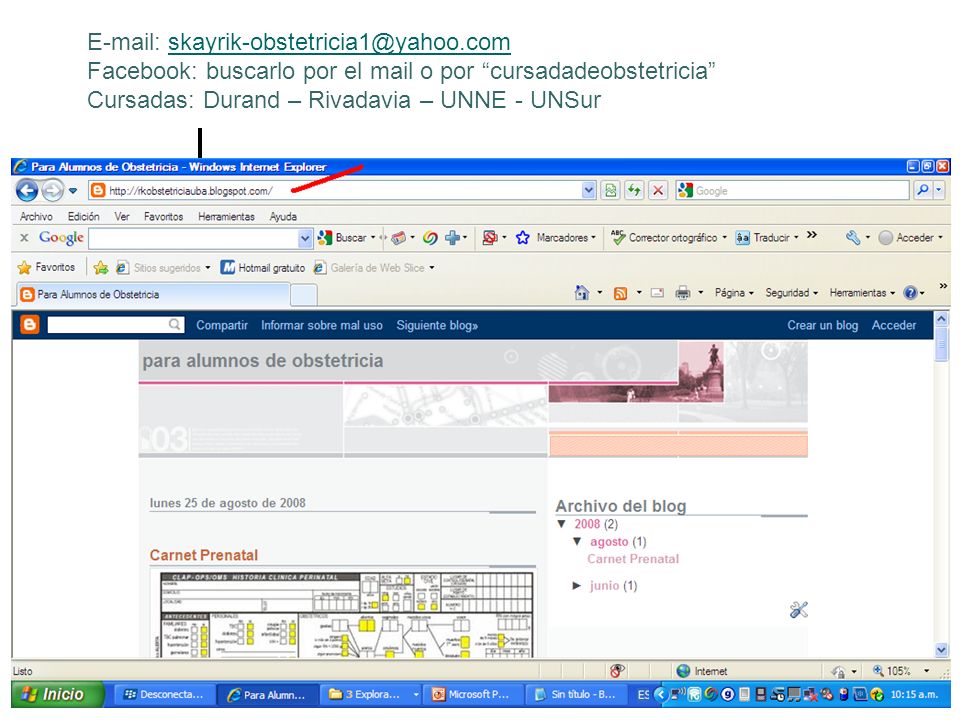Click the page scroll down arrow

pos(941,650)
